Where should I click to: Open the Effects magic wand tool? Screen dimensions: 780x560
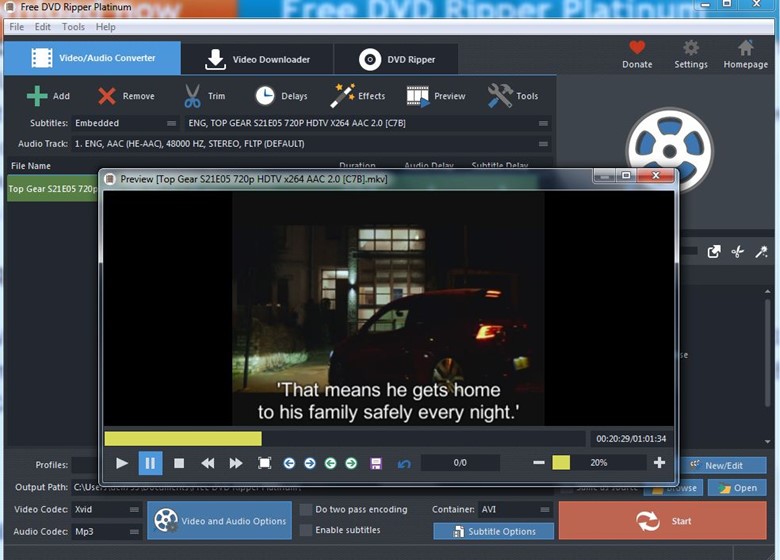click(358, 96)
